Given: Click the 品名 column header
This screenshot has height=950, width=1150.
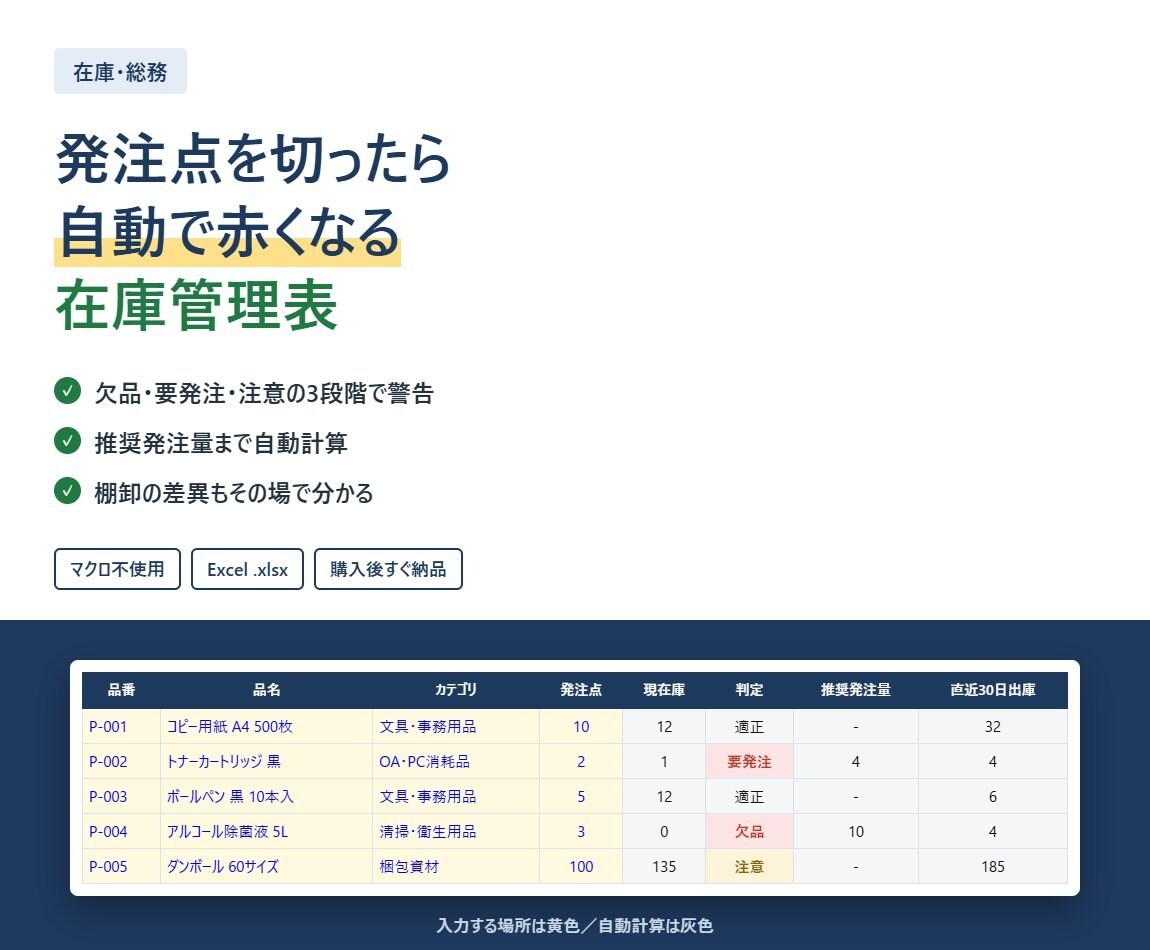Looking at the screenshot, I should pyautogui.click(x=266, y=690).
